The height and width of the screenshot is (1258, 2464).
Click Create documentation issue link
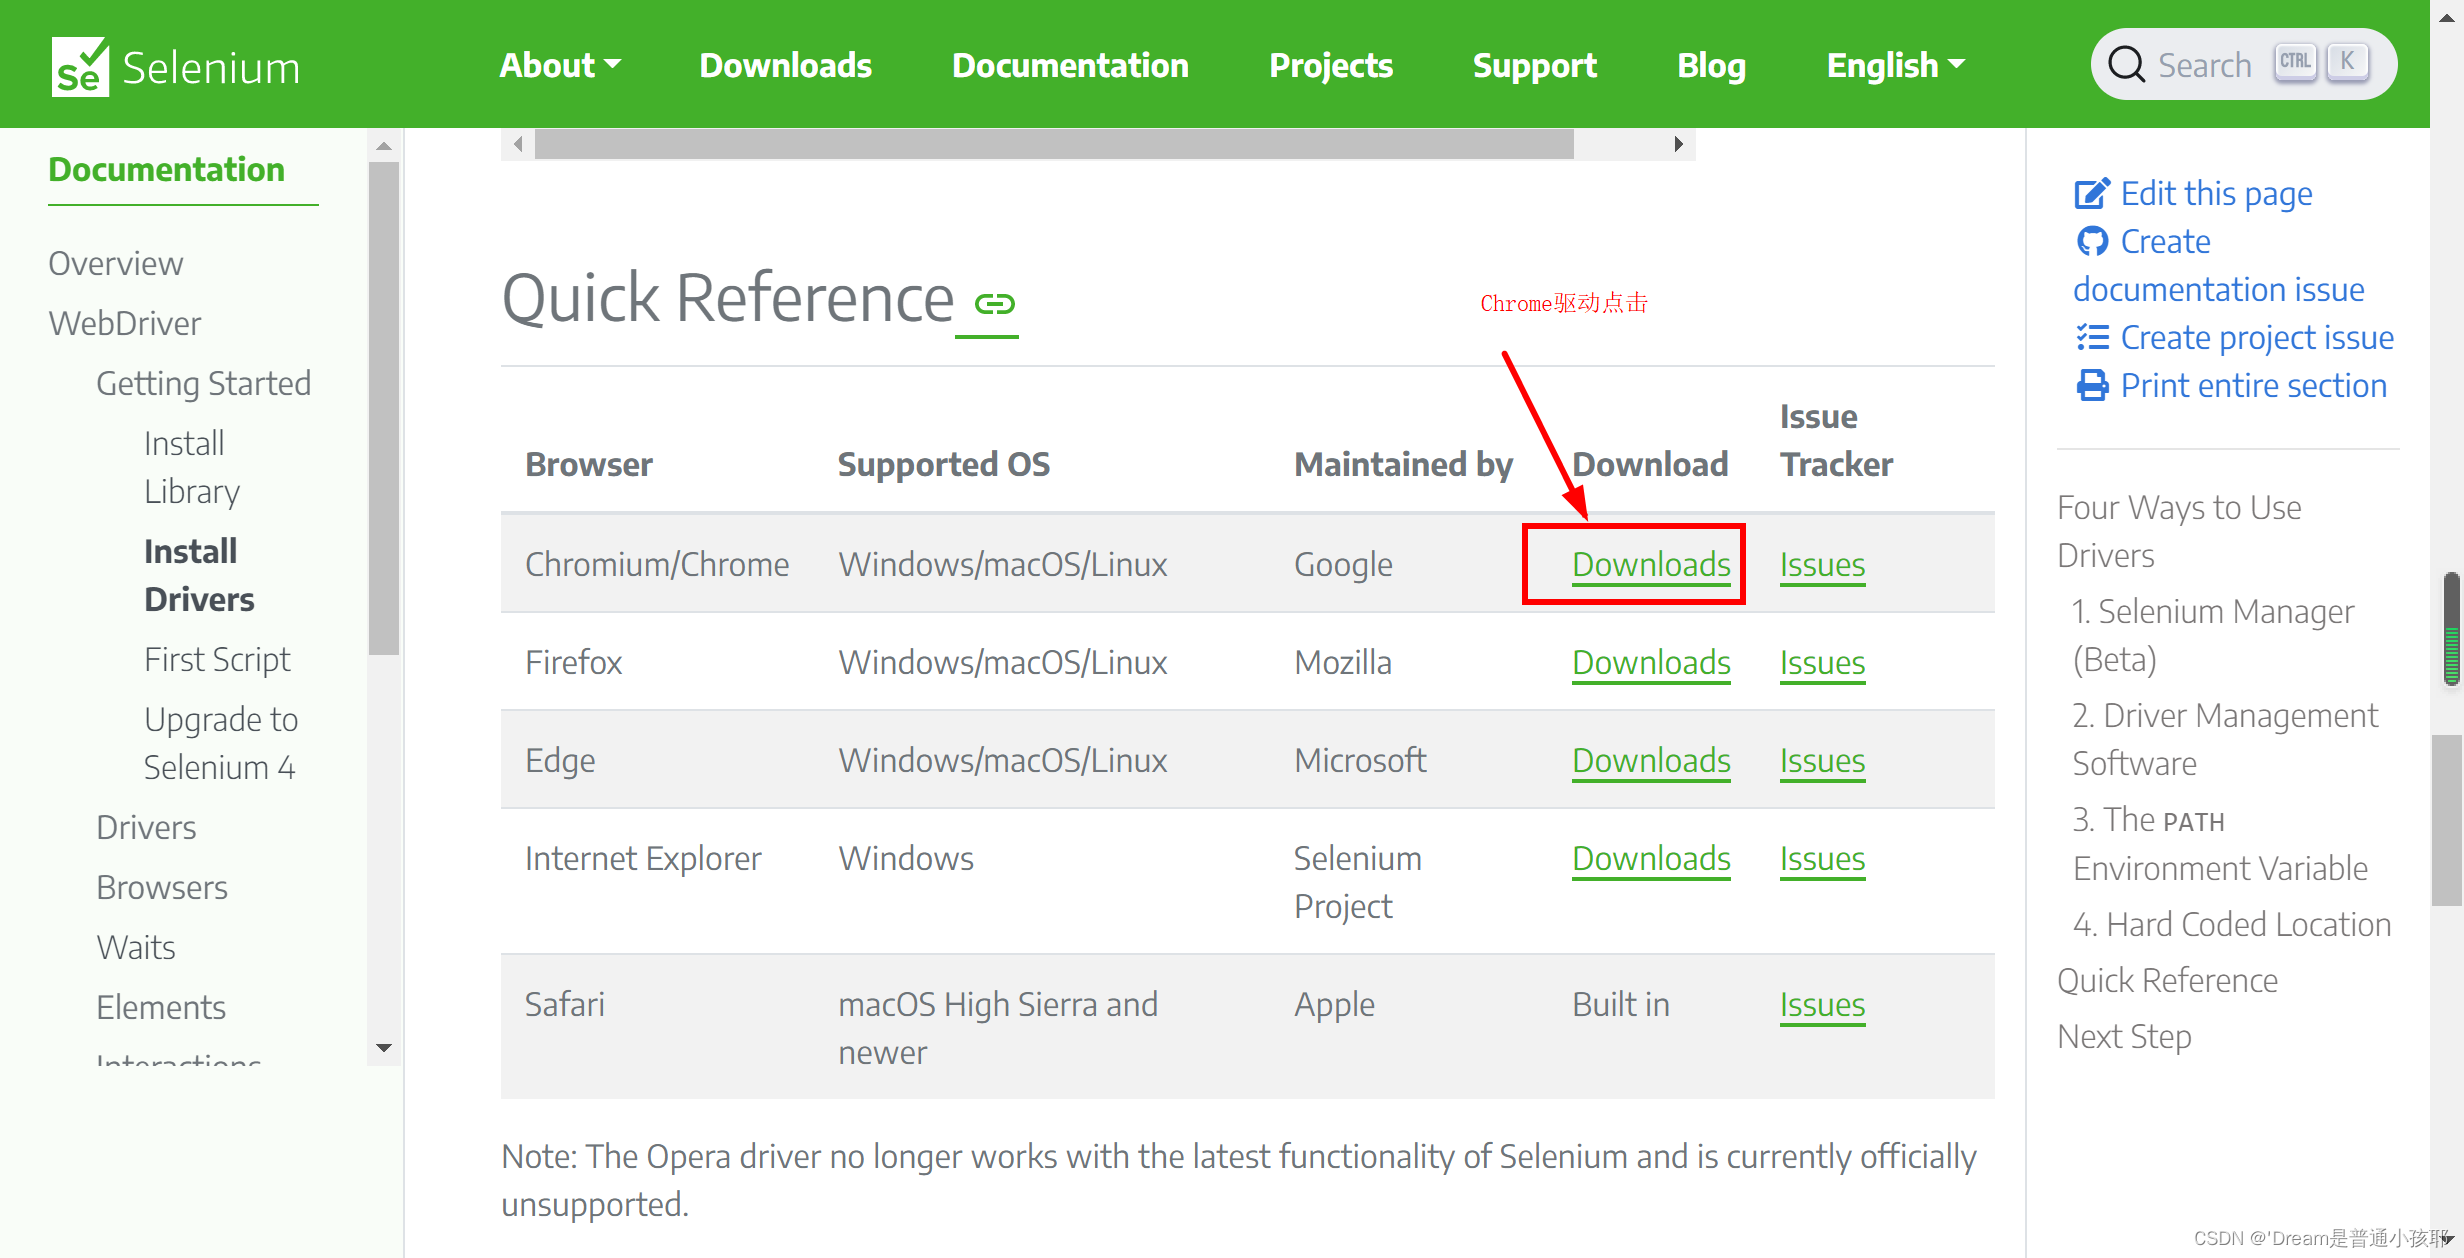tap(2218, 265)
